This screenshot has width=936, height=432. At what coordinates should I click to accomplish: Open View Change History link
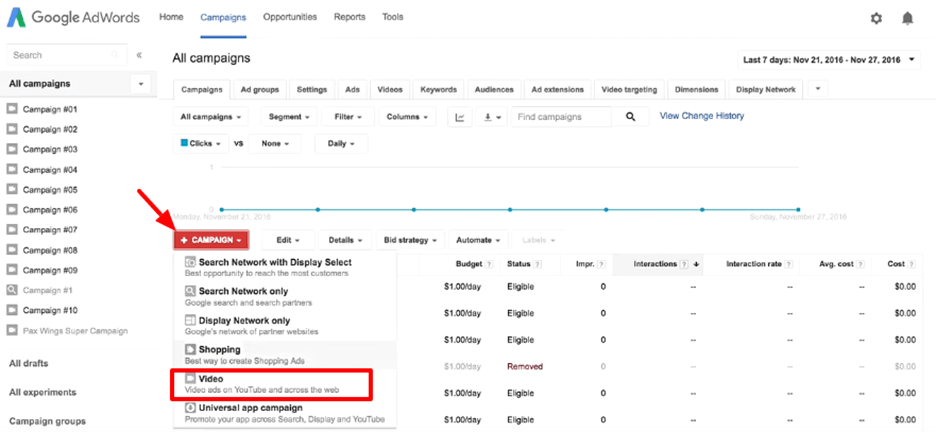pos(701,116)
